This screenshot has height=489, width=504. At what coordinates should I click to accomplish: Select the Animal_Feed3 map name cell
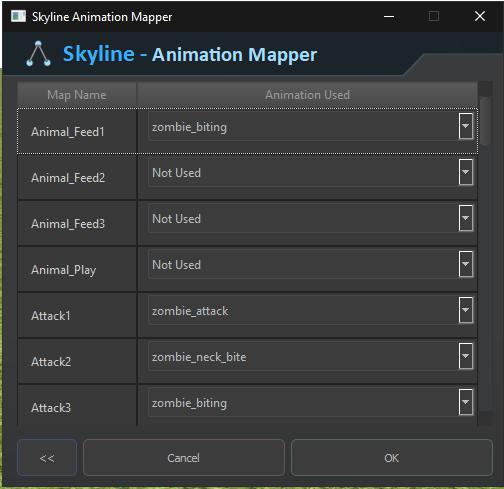pos(77,223)
